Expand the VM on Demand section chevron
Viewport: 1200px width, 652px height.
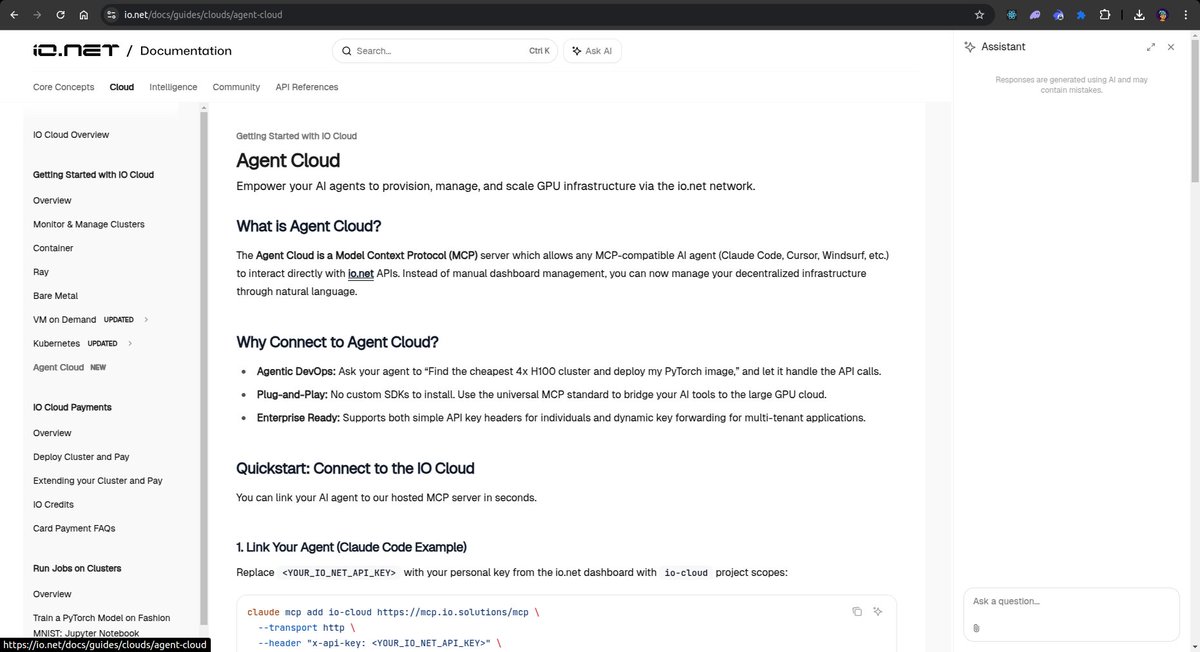pyautogui.click(x=146, y=320)
